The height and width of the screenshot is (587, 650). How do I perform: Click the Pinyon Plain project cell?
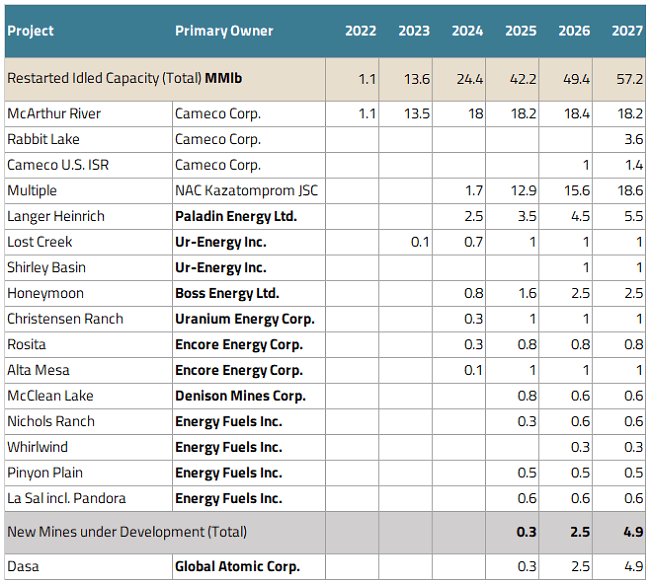[x=89, y=473]
